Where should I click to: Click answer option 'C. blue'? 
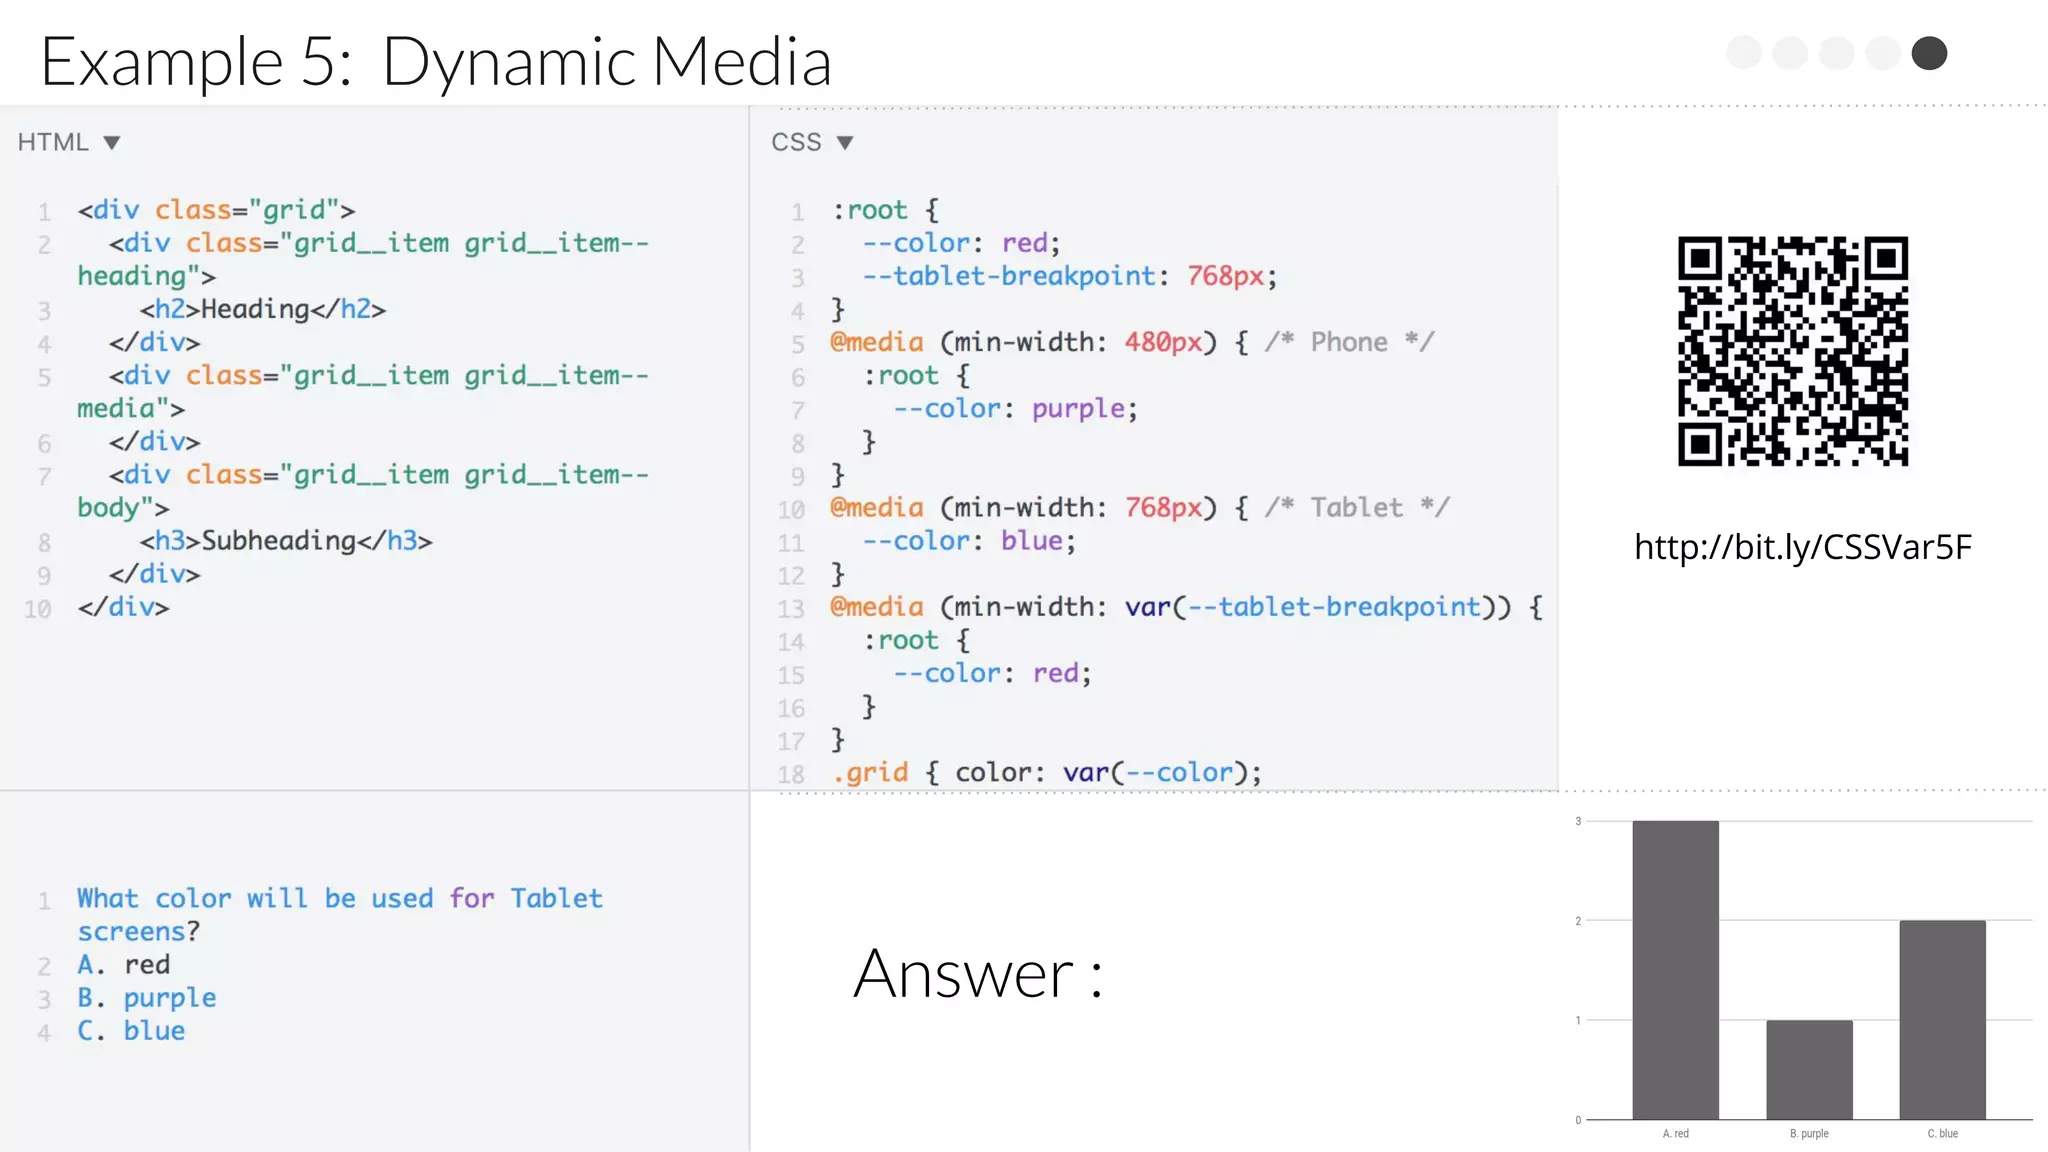coord(131,1031)
